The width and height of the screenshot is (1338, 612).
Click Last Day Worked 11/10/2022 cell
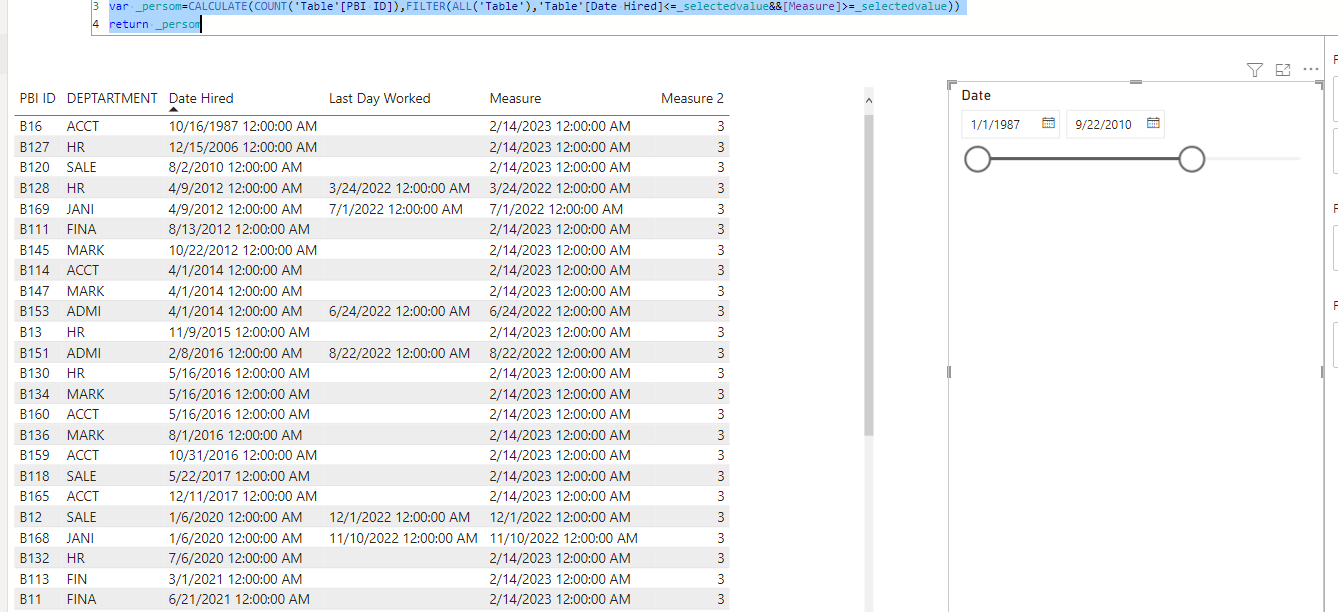(x=403, y=538)
